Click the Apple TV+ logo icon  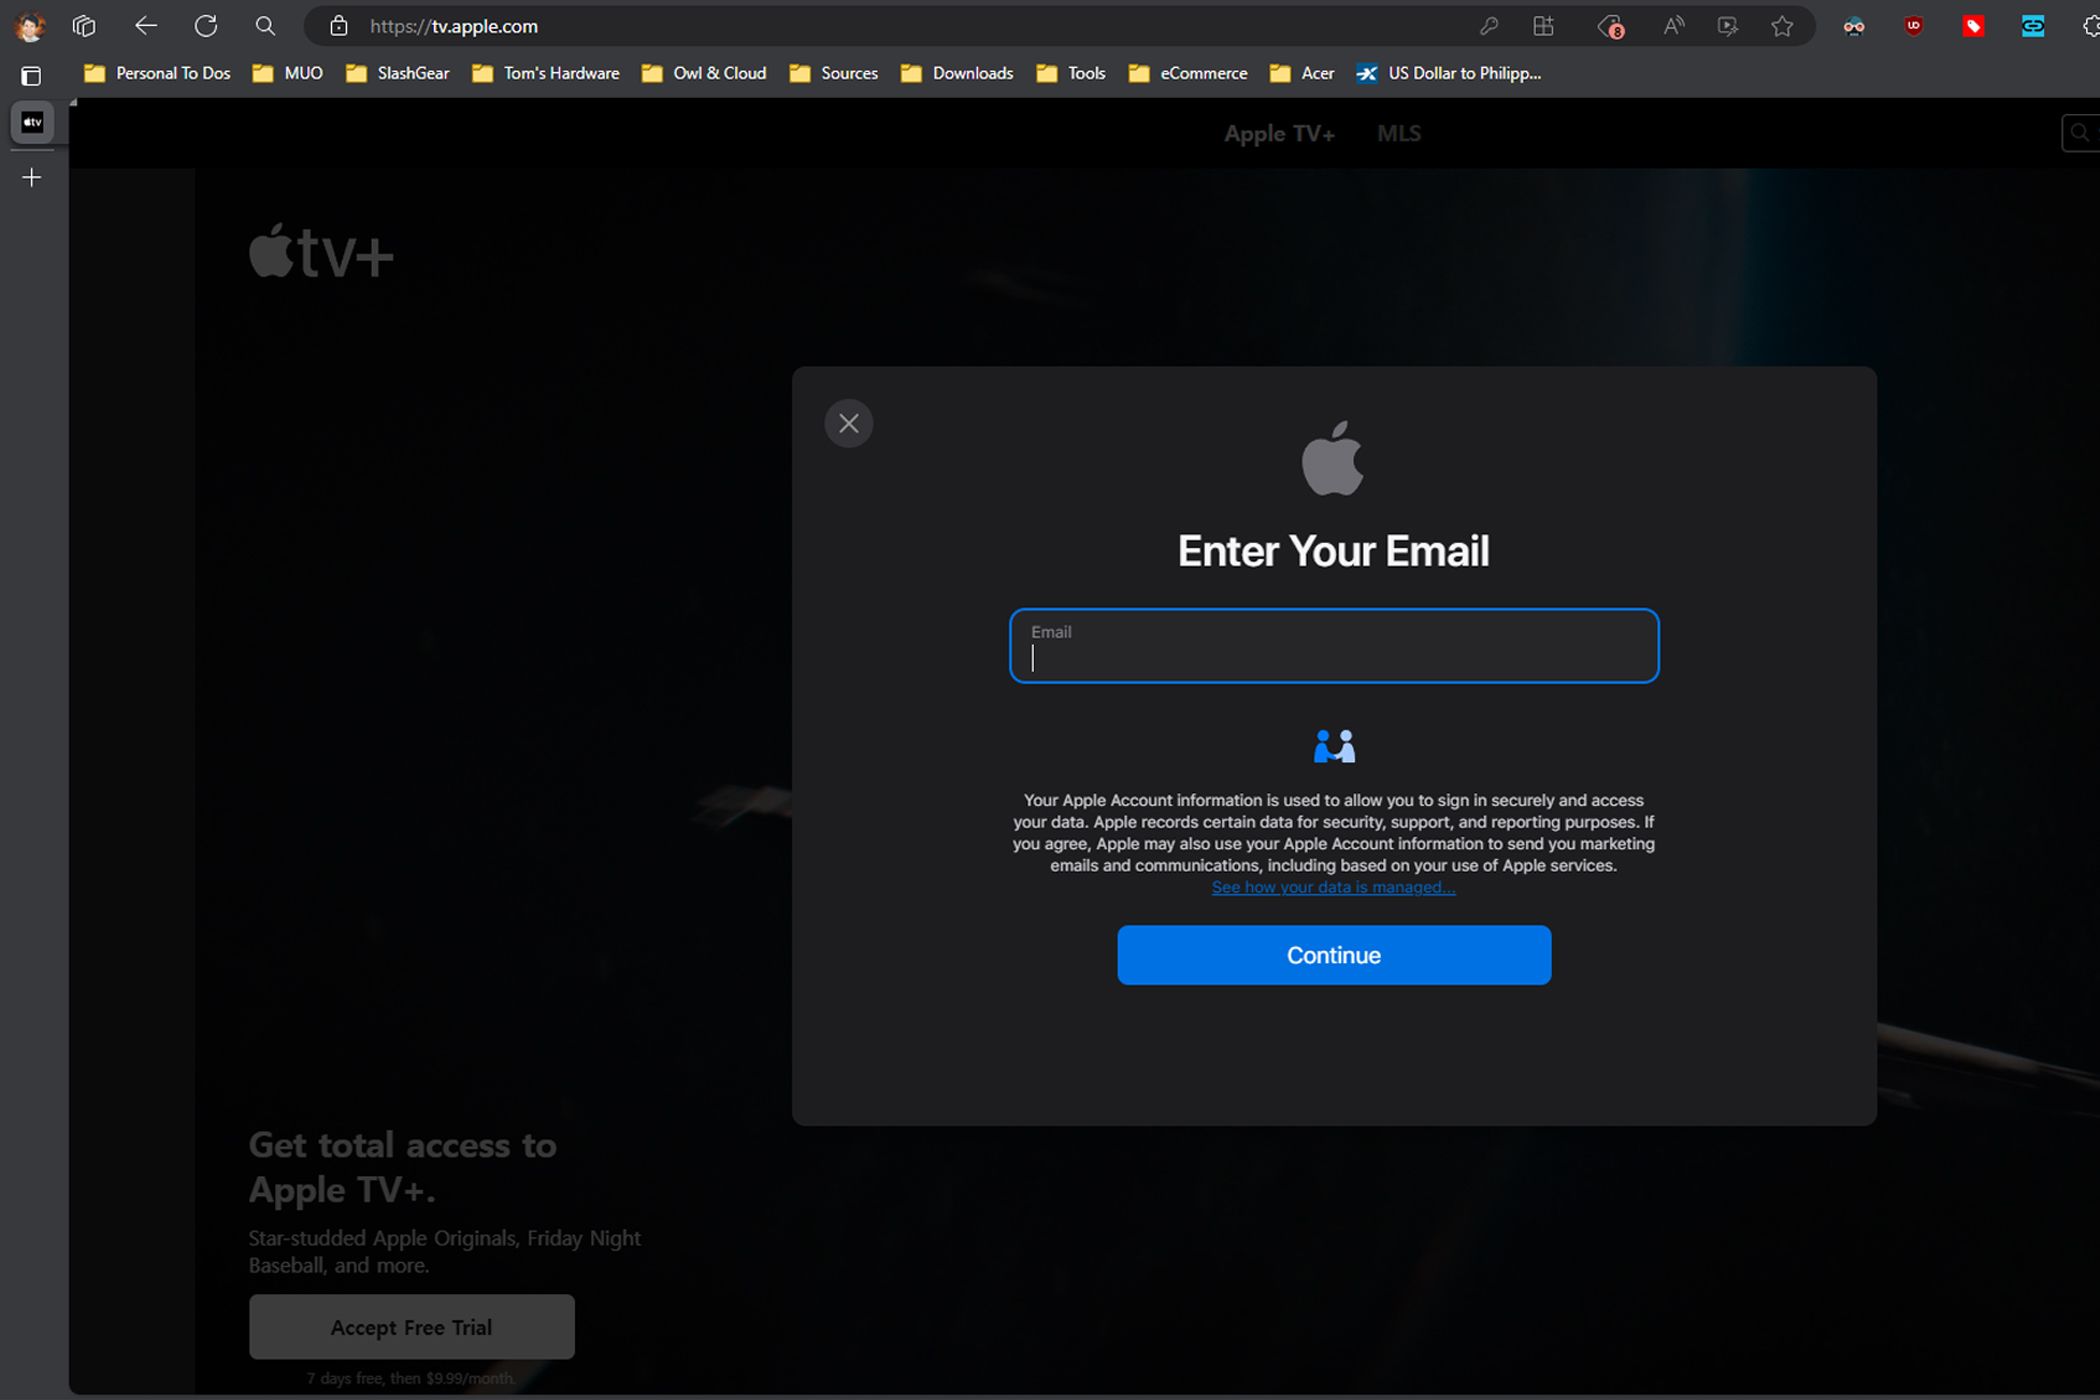tap(320, 253)
